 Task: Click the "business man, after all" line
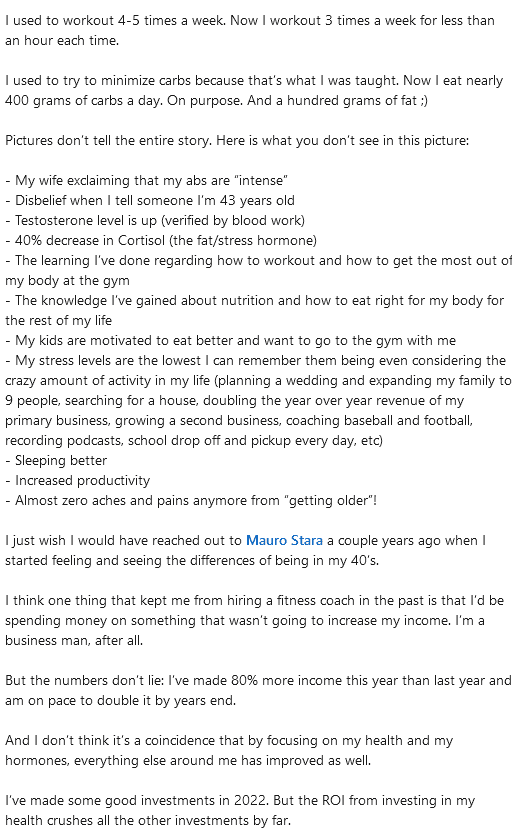pyautogui.click(x=74, y=641)
